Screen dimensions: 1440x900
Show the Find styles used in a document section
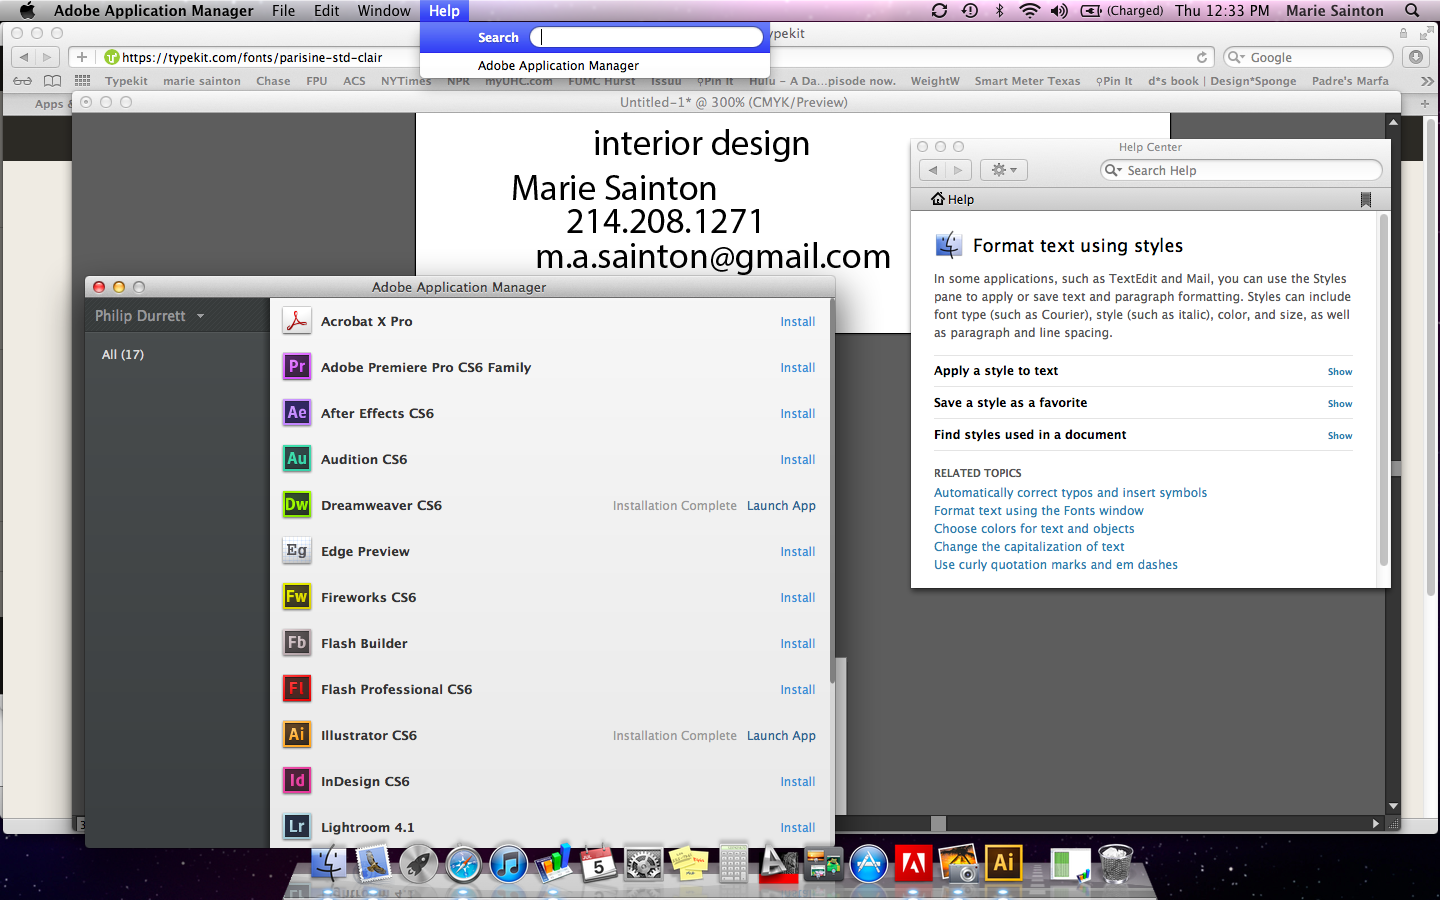[1339, 436]
